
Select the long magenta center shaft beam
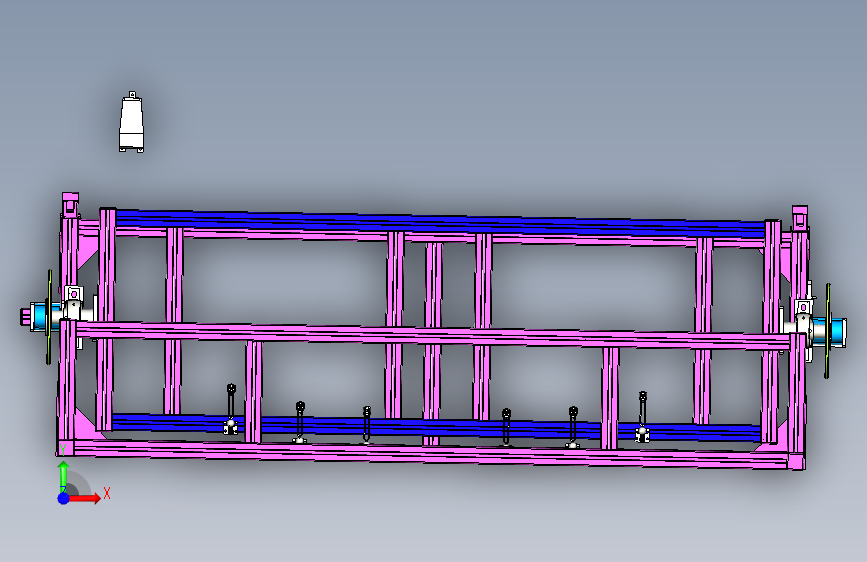coord(432,336)
